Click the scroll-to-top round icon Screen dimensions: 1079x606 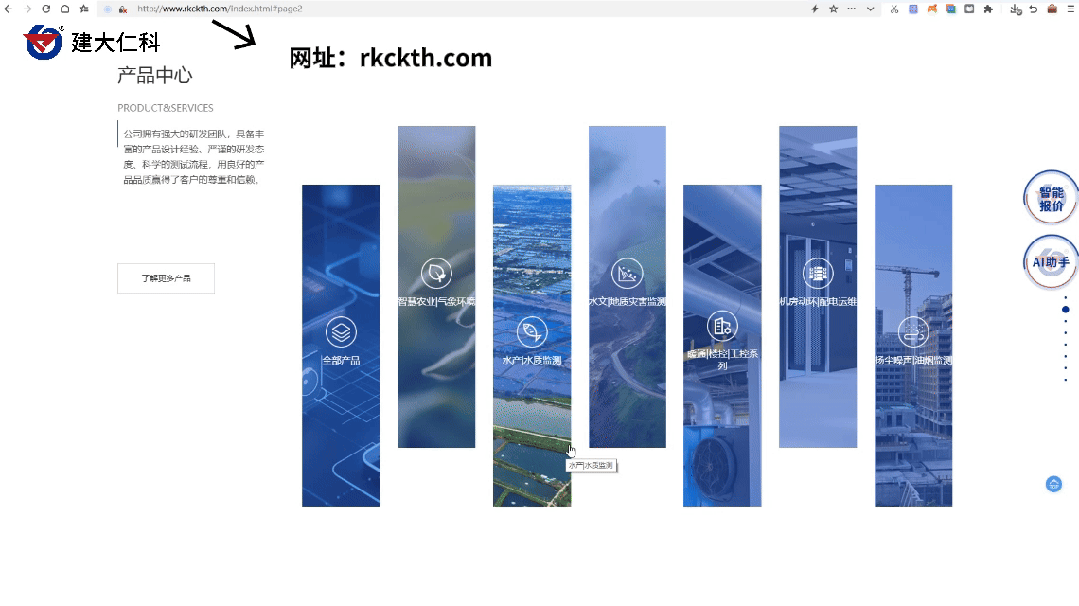tap(1053, 484)
